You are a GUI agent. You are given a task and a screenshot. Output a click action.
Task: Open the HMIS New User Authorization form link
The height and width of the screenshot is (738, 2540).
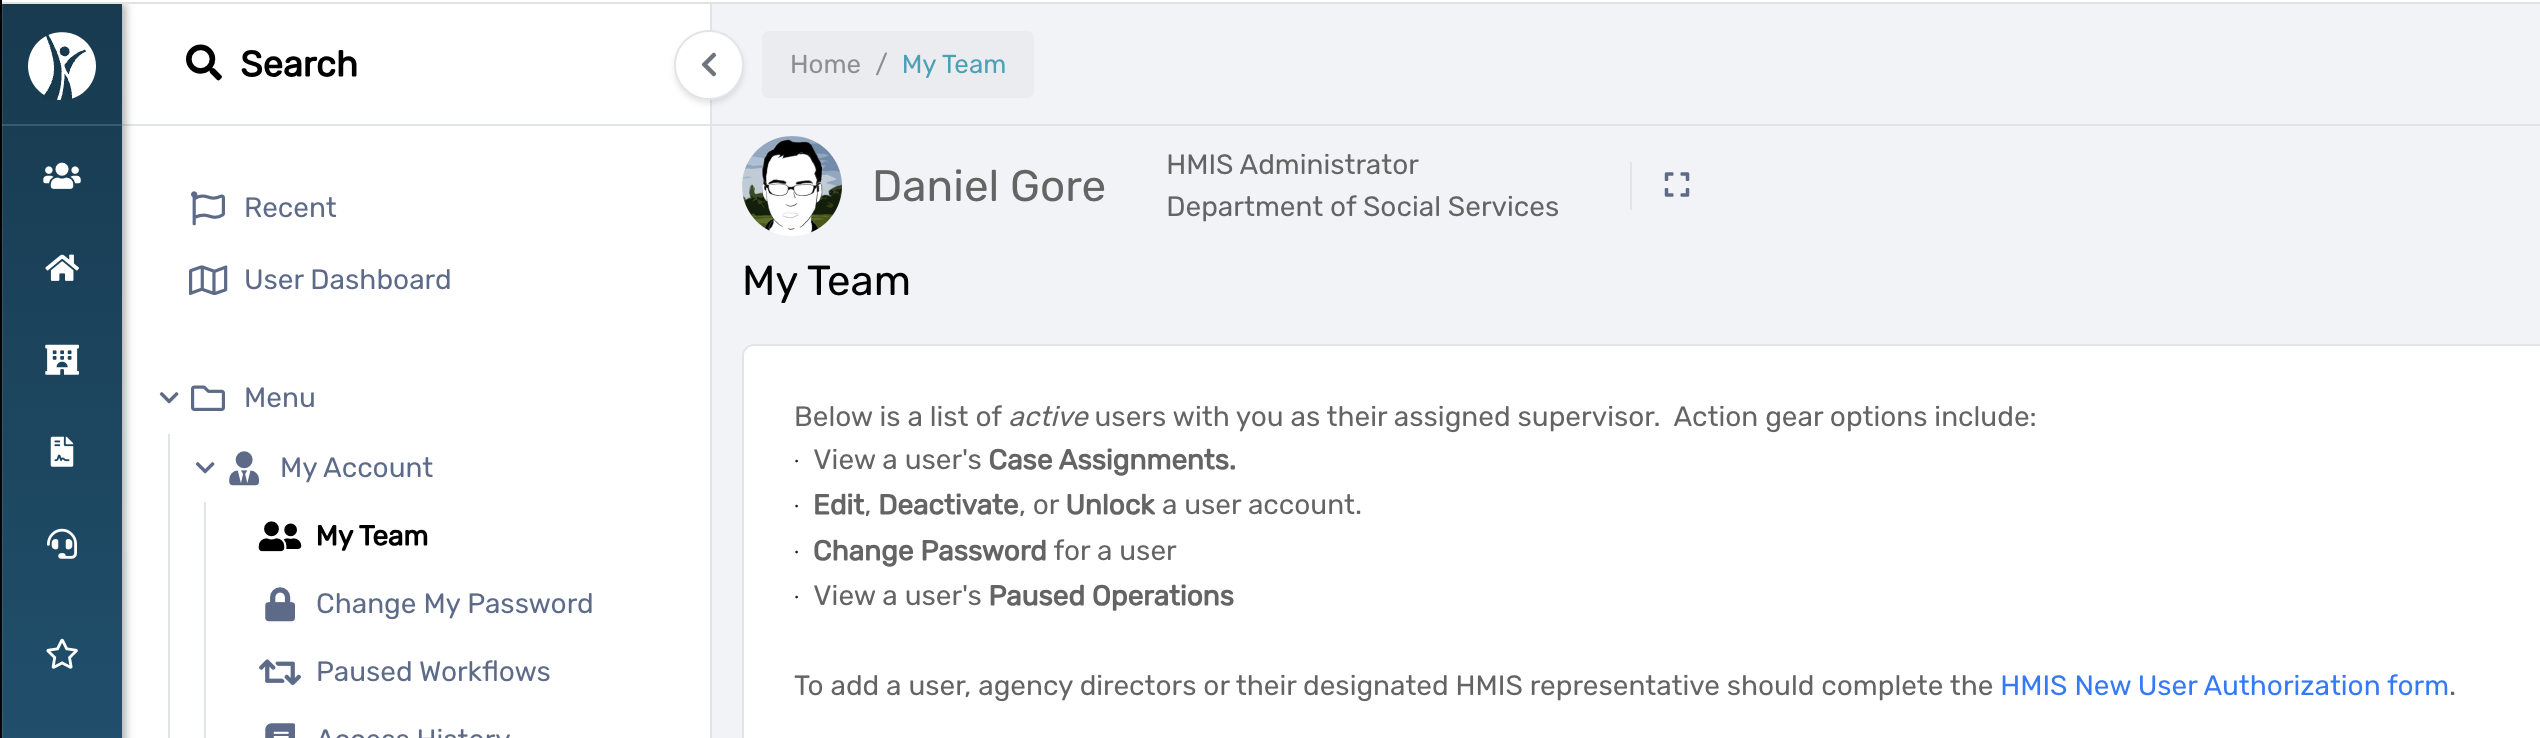2224,685
